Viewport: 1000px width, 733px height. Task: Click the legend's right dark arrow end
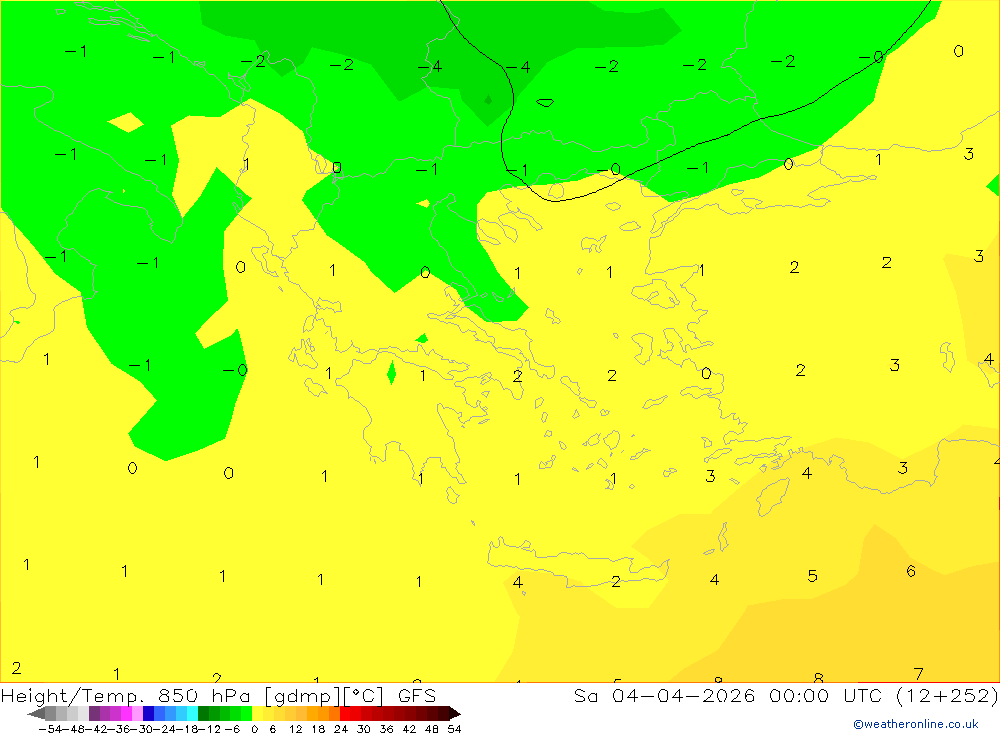point(455,714)
